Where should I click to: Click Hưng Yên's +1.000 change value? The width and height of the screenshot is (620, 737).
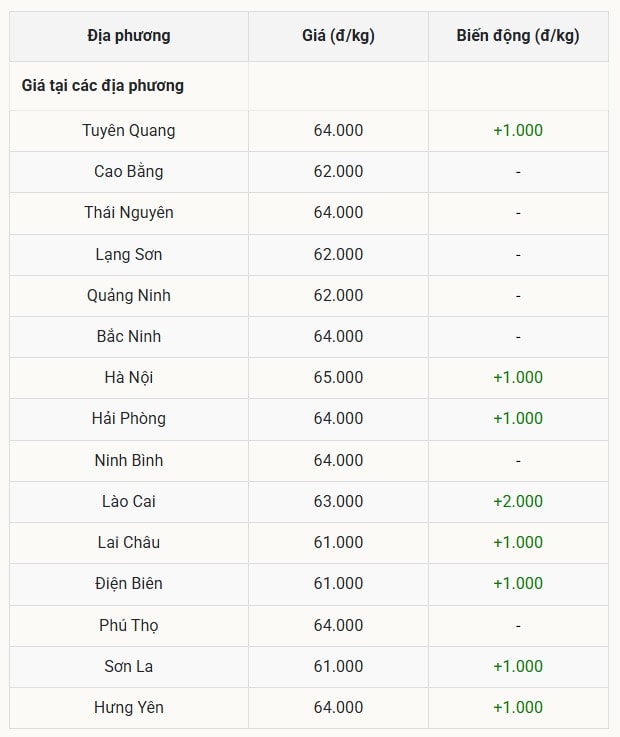[517, 707]
